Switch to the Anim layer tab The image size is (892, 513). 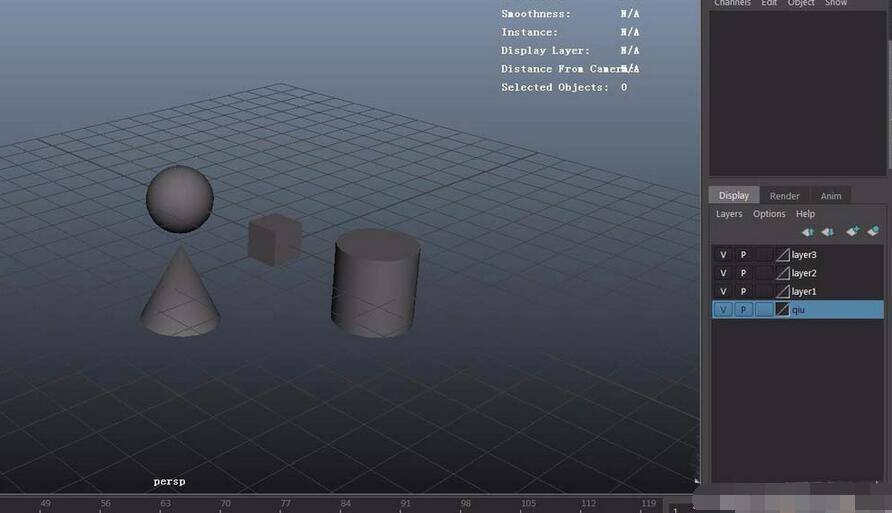831,196
